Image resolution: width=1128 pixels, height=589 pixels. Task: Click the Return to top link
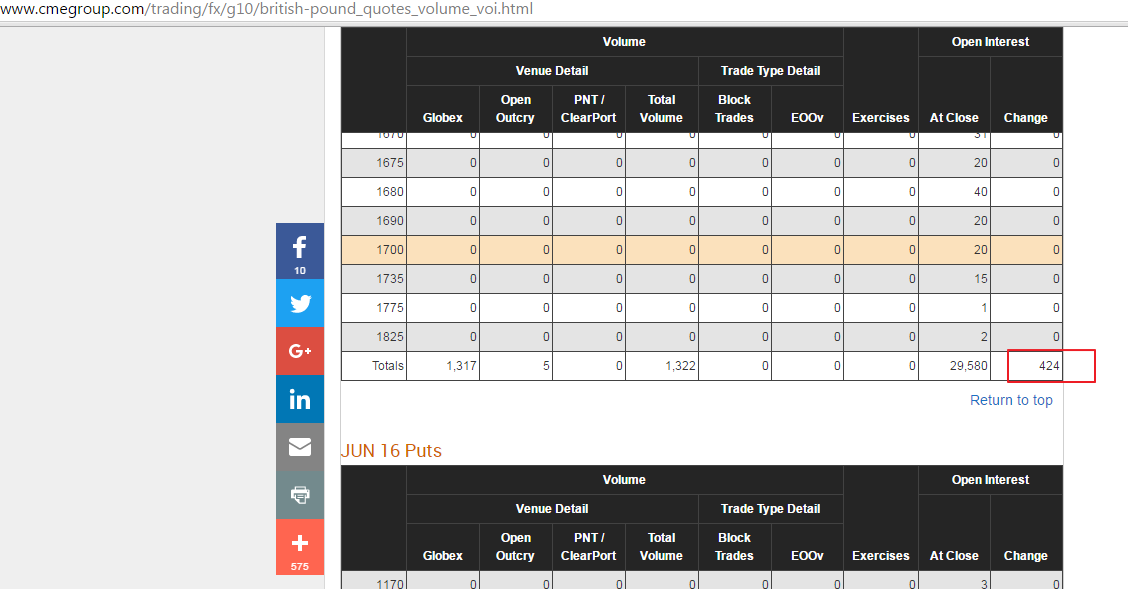click(1011, 400)
